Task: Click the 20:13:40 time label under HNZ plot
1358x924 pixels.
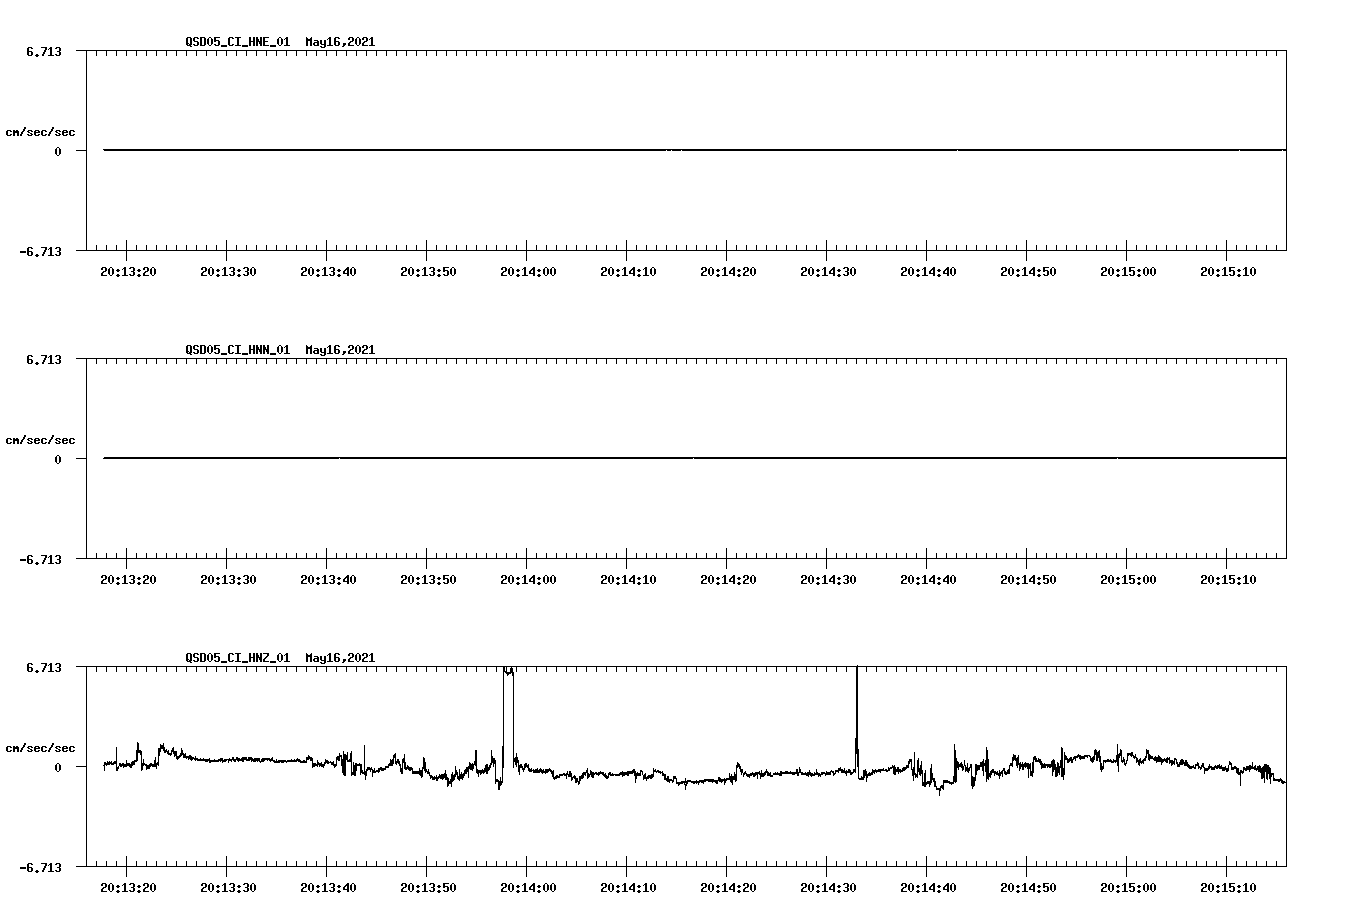Action: tap(328, 888)
